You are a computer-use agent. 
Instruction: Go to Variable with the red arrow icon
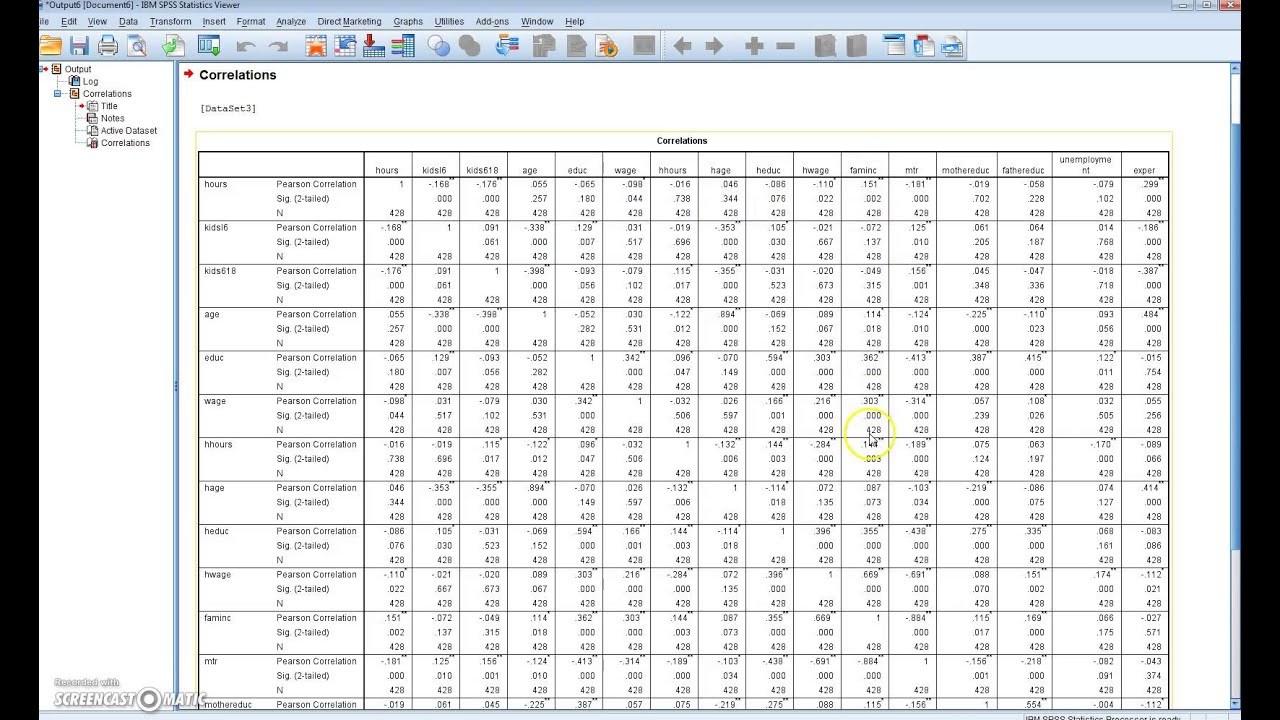tap(374, 45)
